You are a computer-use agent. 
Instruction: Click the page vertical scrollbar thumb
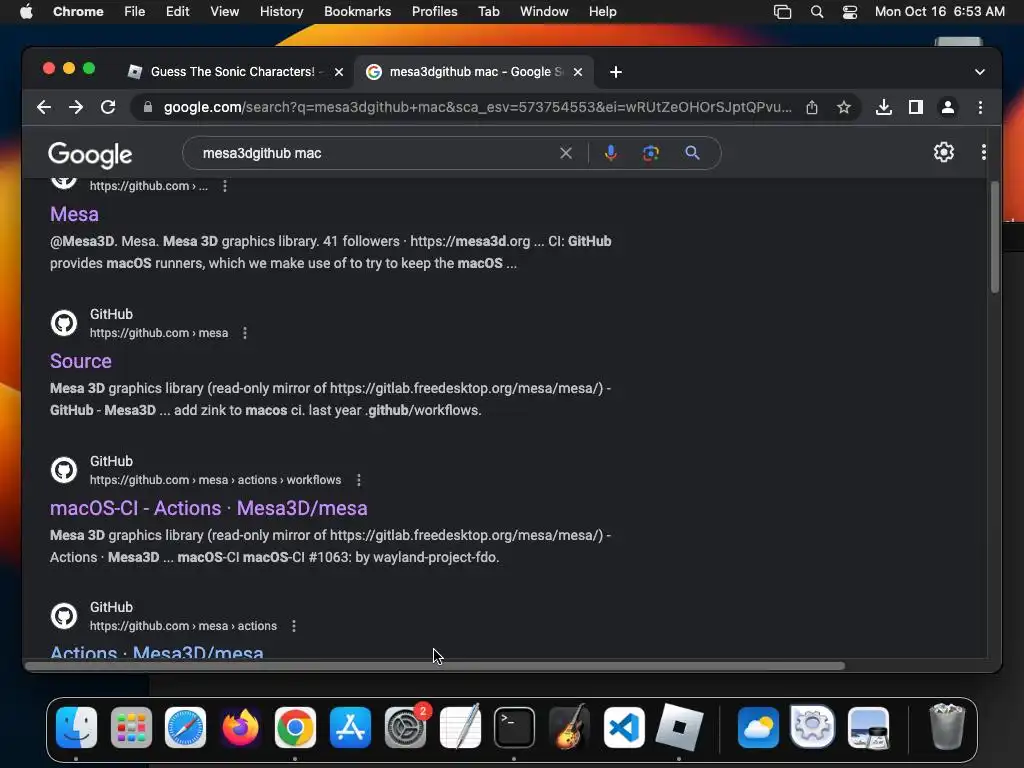pos(995,237)
